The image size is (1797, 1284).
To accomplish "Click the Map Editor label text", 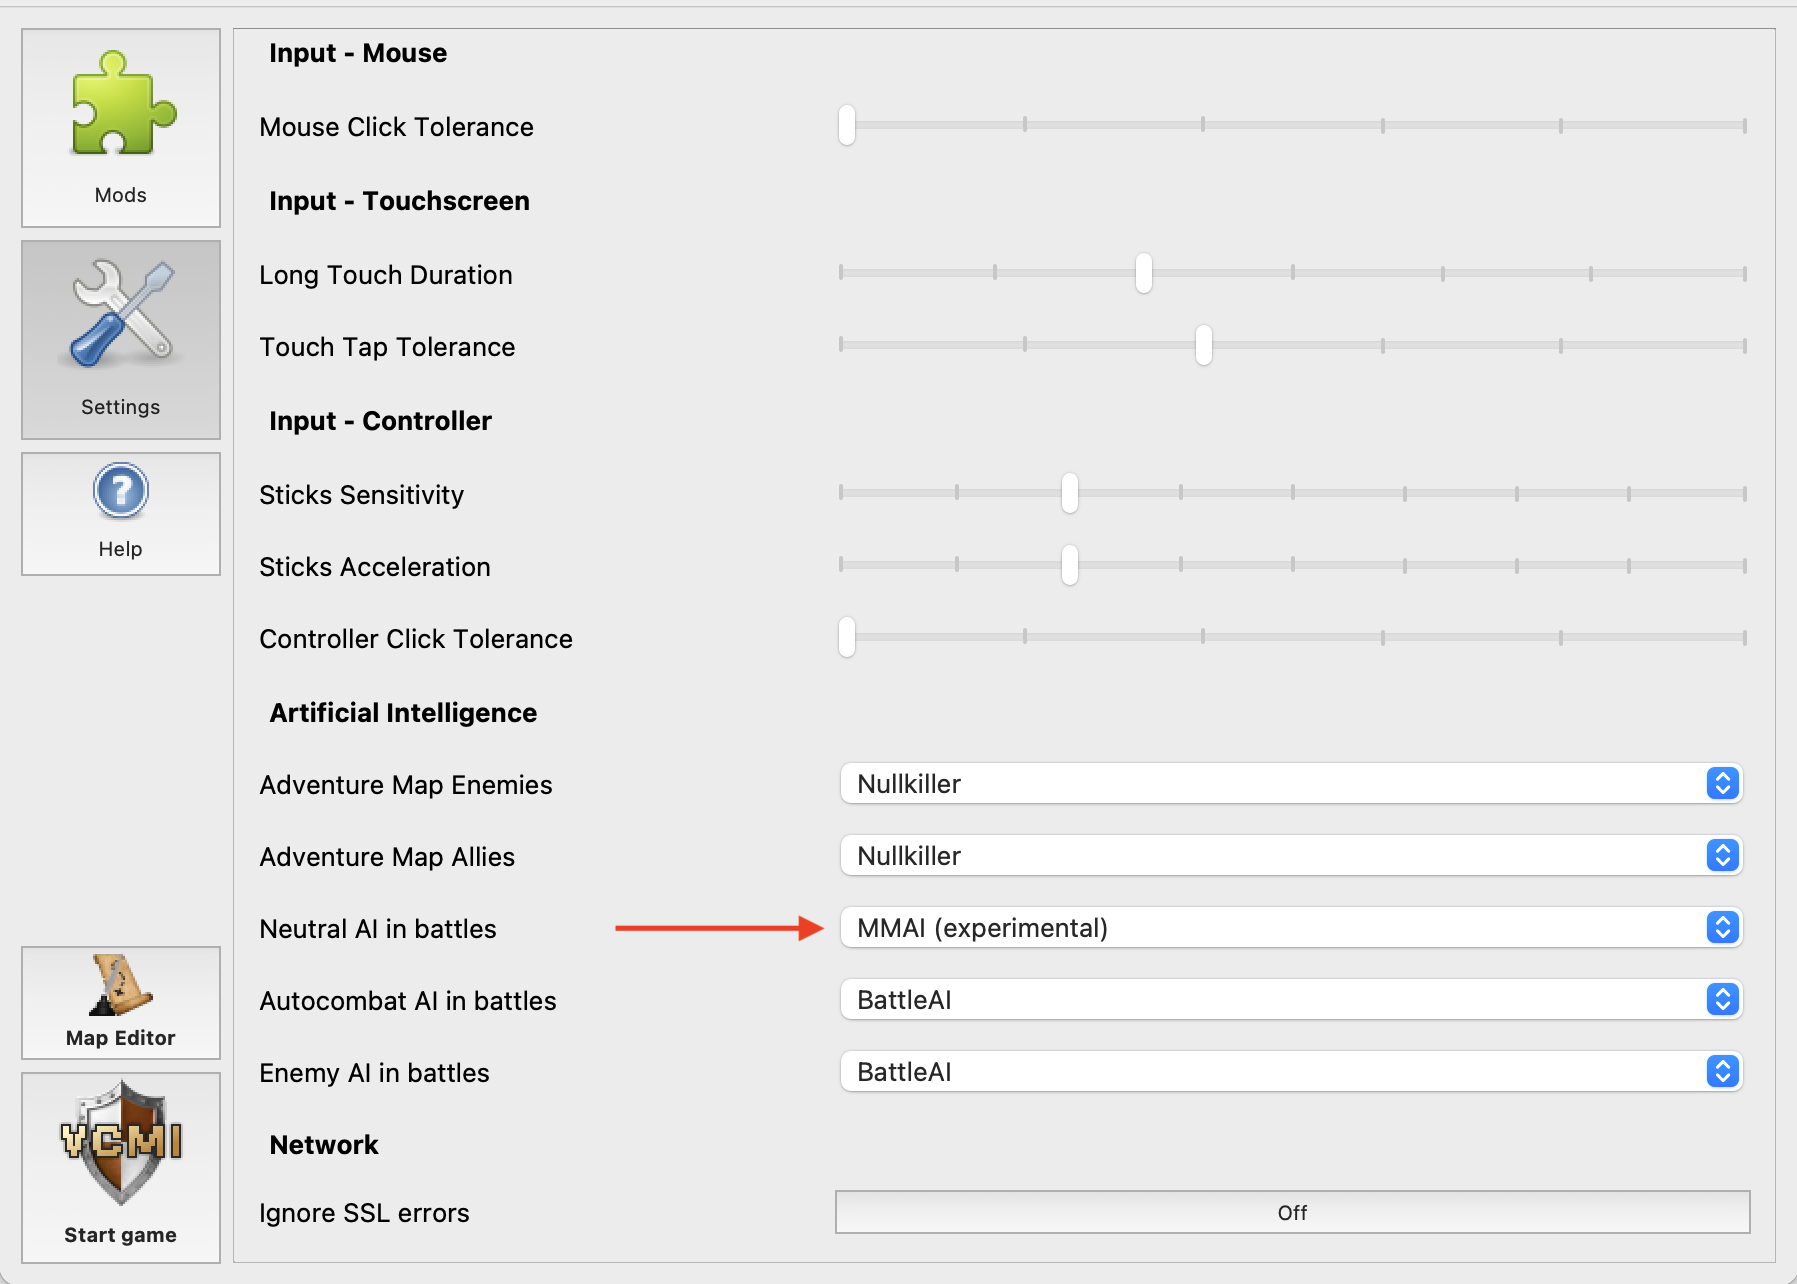I will pyautogui.click(x=121, y=1038).
